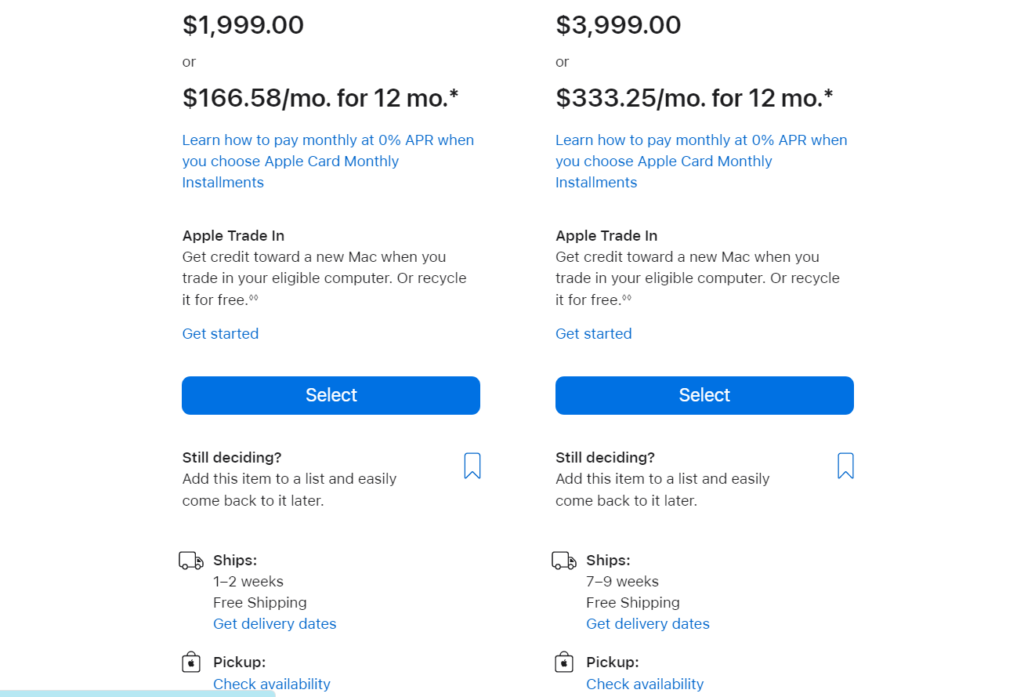The width and height of the screenshot is (1024, 697).
Task: Click the left Pickup Apple bag icon
Action: [191, 662]
